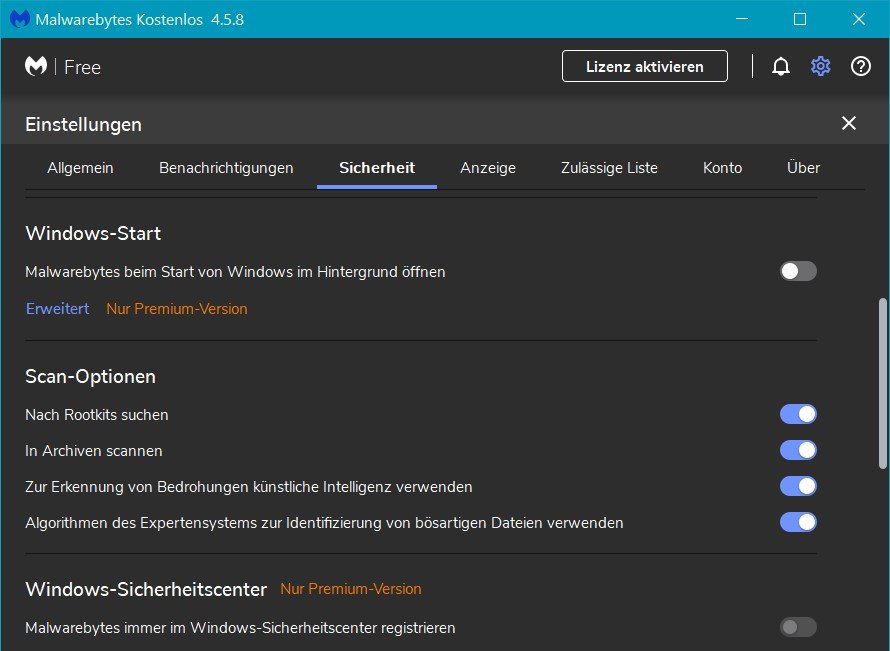Viewport: 890px width, 651px height.
Task: Click the settings gear icon
Action: [x=820, y=66]
